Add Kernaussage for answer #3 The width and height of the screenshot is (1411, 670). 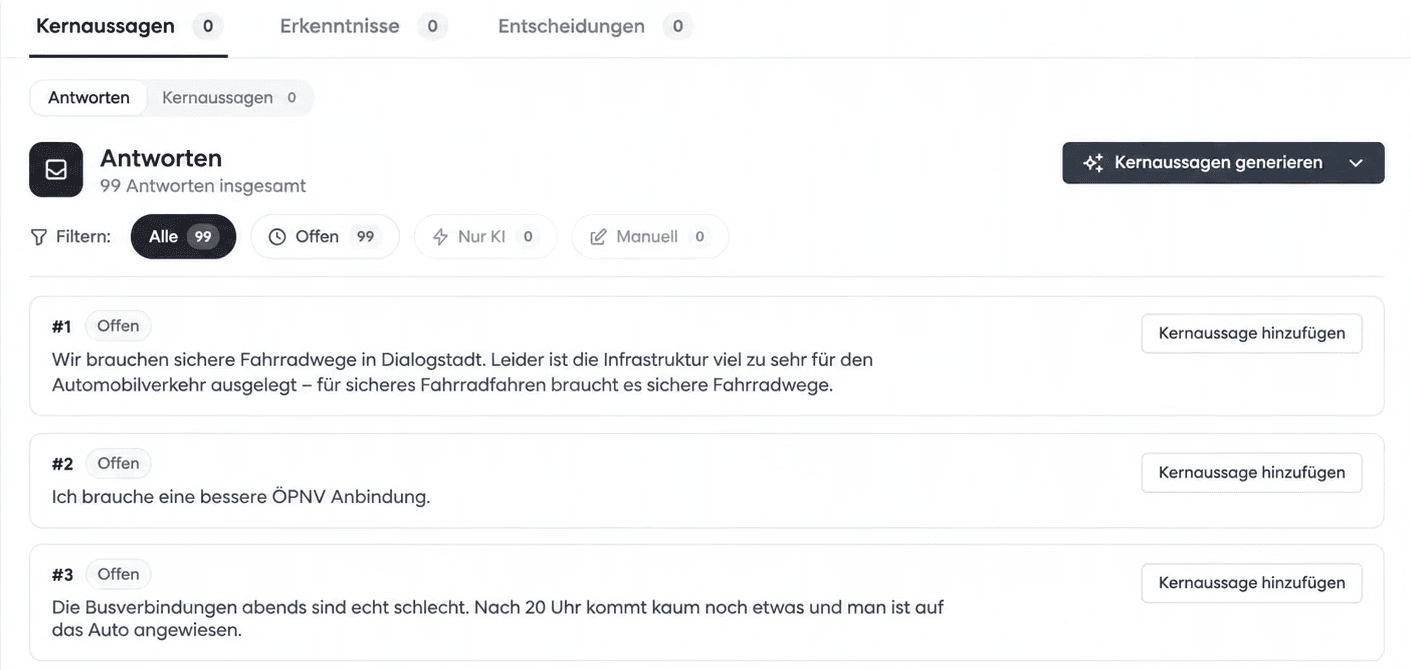(1252, 582)
